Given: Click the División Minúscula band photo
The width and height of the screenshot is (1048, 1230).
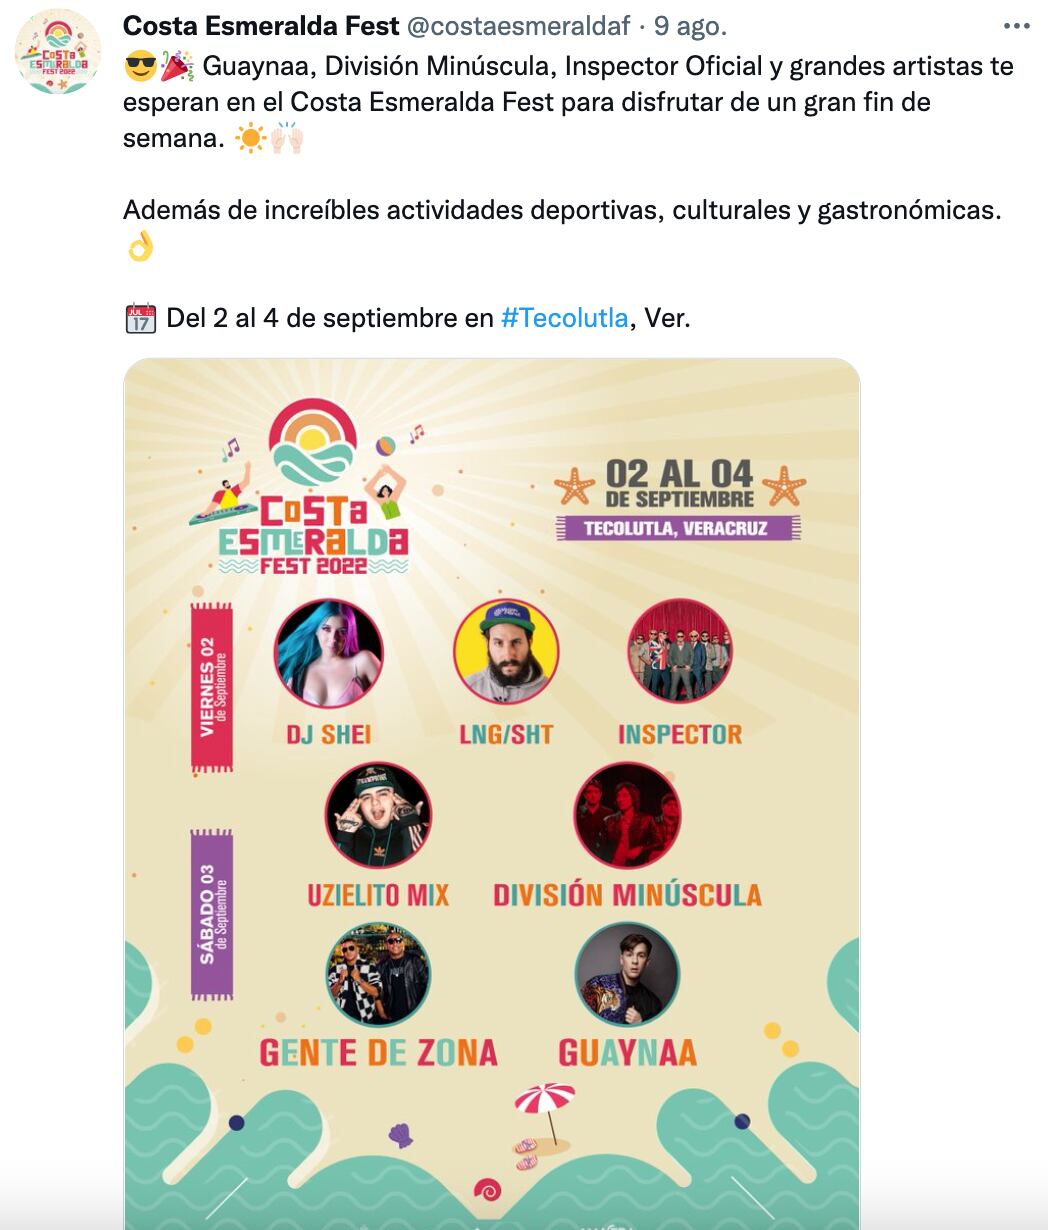Looking at the screenshot, I should (x=627, y=816).
